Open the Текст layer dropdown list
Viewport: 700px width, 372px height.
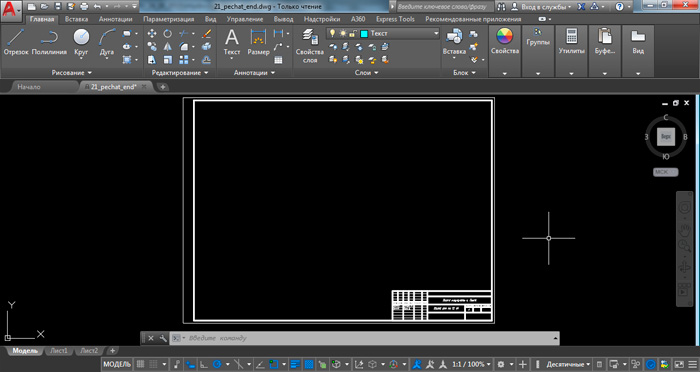click(x=436, y=33)
